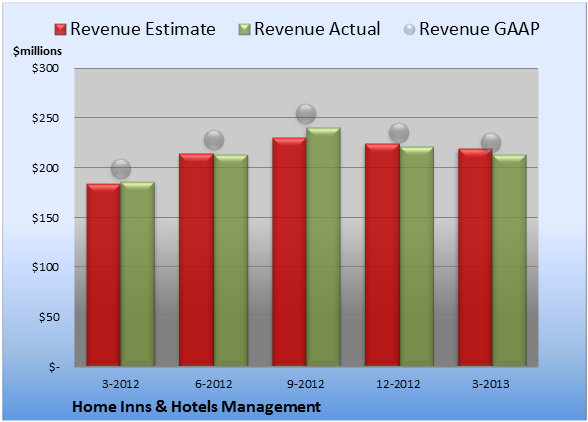Click the '3-2013' x-axis label
Image resolution: width=588 pixels, height=422 pixels.
coord(491,384)
